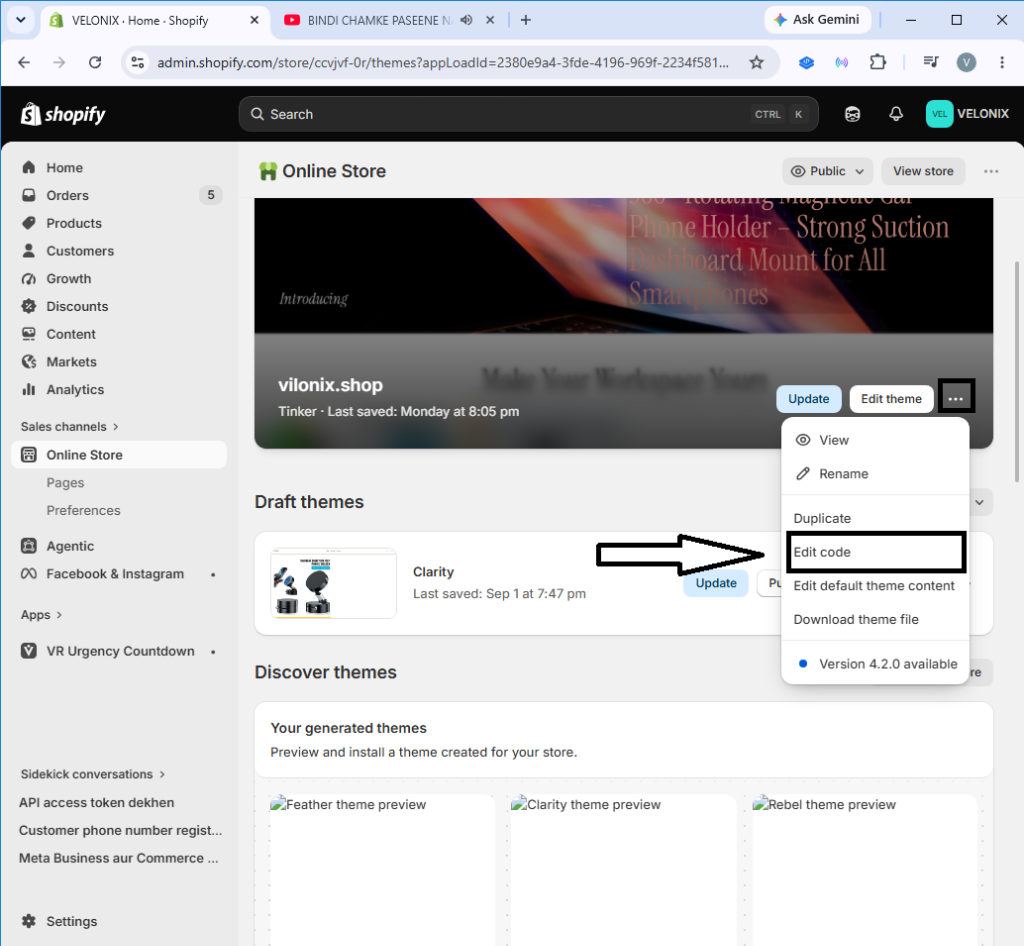Expand the Apps section
Viewport: 1024px width, 946px height.
(x=41, y=615)
